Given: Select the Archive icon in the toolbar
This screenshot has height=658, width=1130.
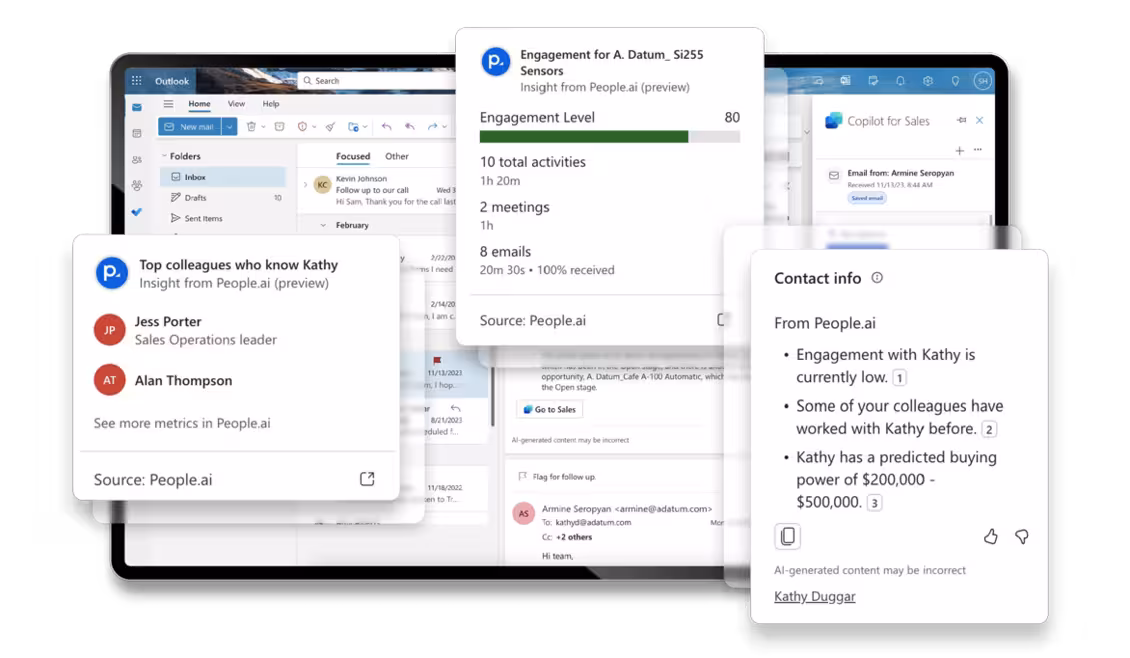Looking at the screenshot, I should pyautogui.click(x=279, y=127).
